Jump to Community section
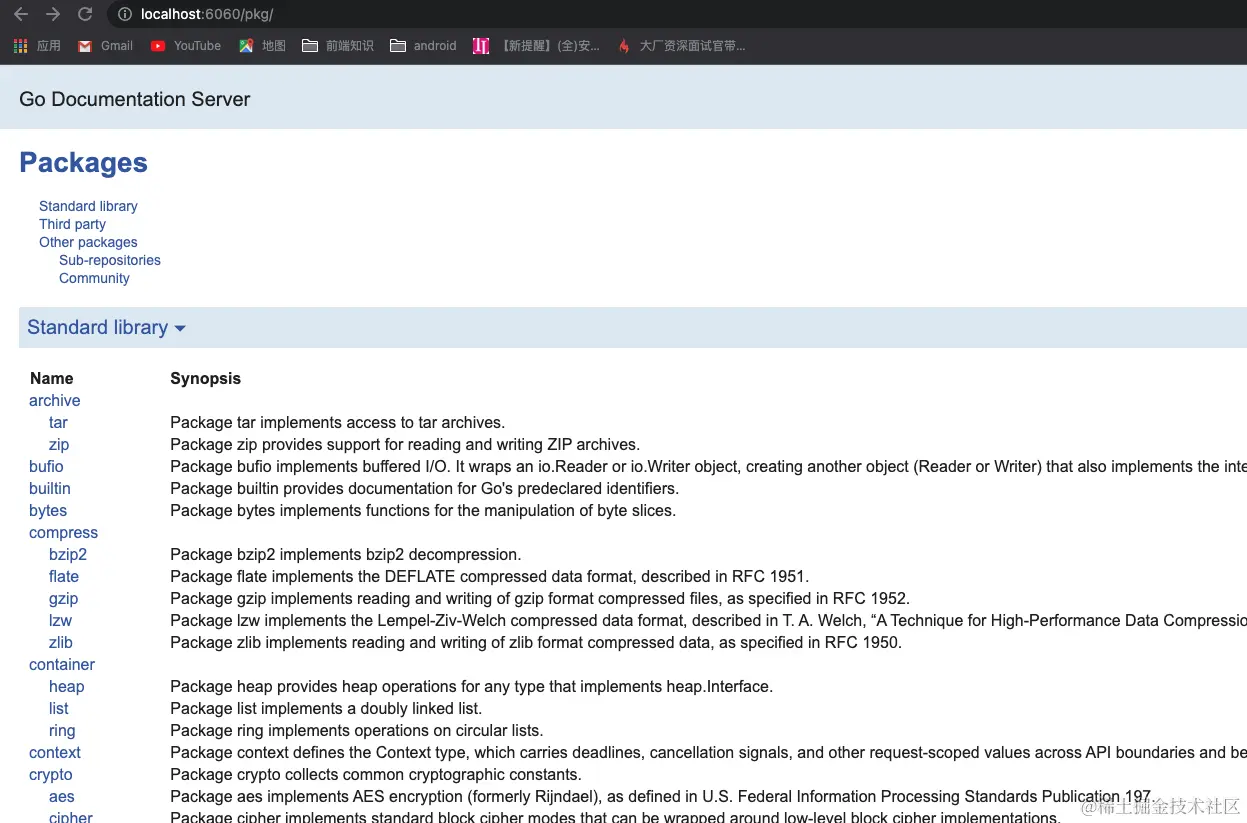Image resolution: width=1247 pixels, height=823 pixels. pos(94,278)
